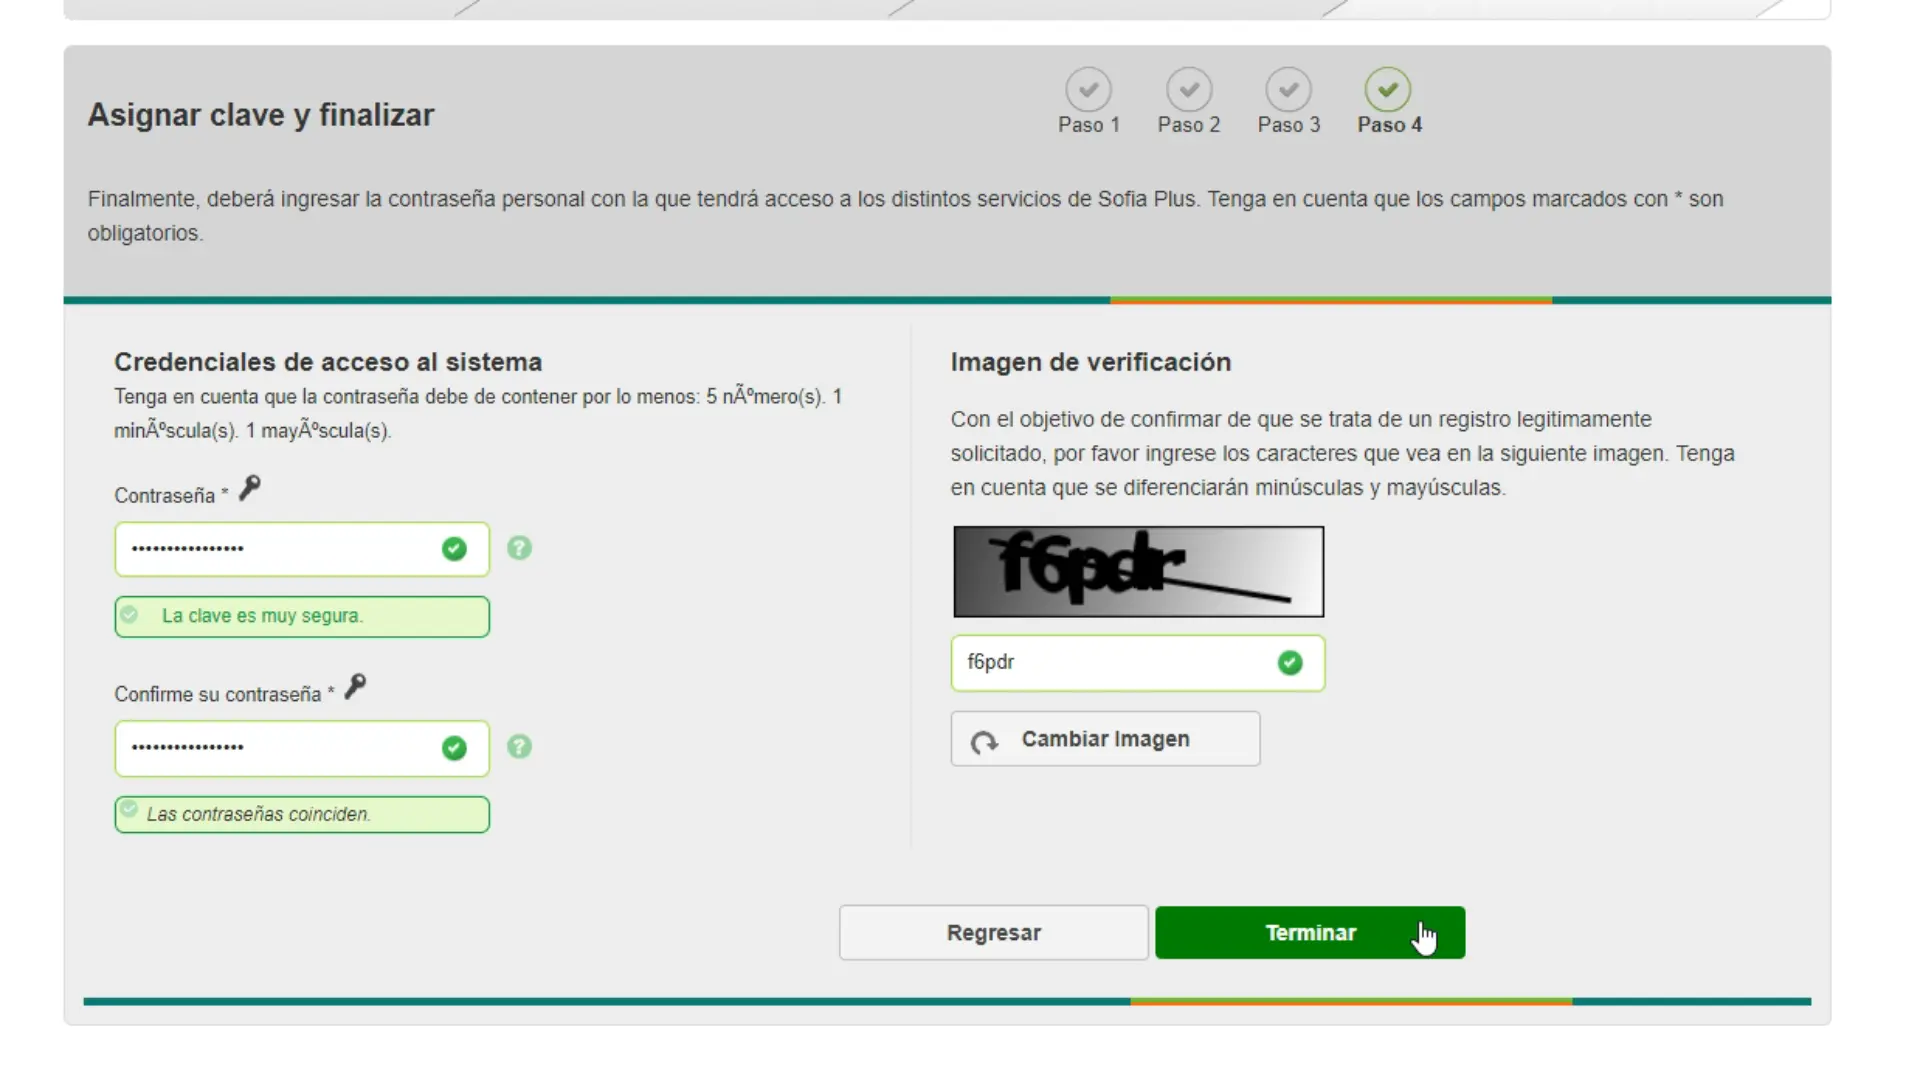
Task: Click inside the Contraseña password field
Action: (280, 549)
